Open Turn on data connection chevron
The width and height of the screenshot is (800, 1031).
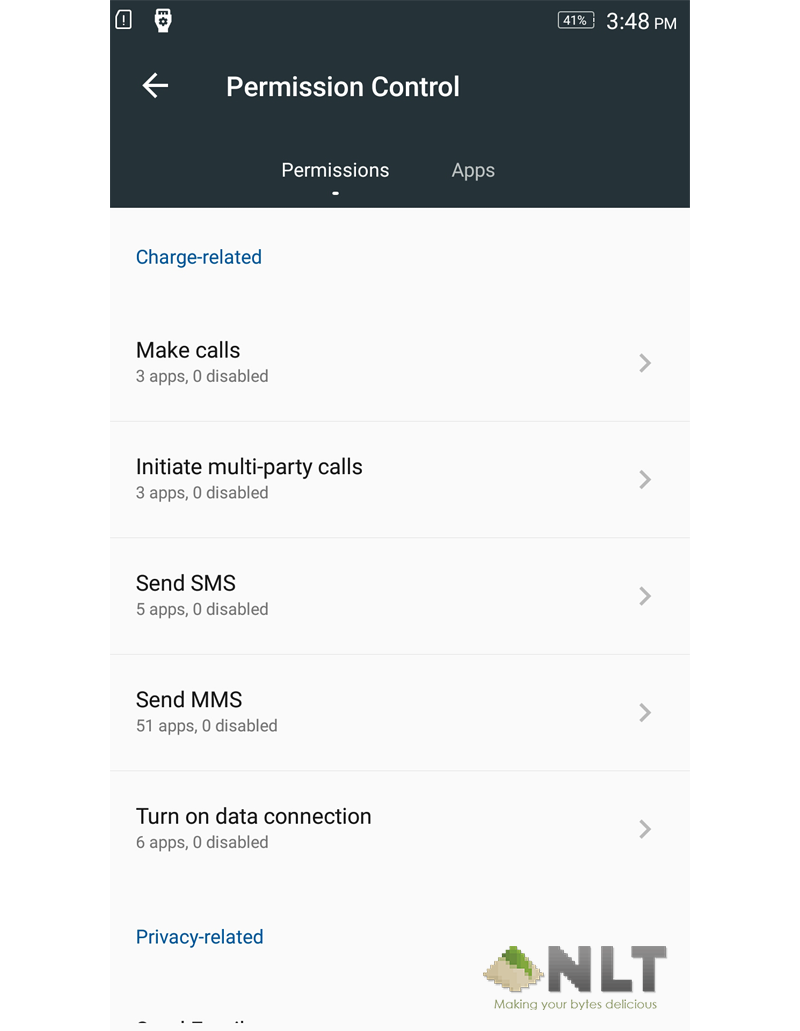coord(645,828)
